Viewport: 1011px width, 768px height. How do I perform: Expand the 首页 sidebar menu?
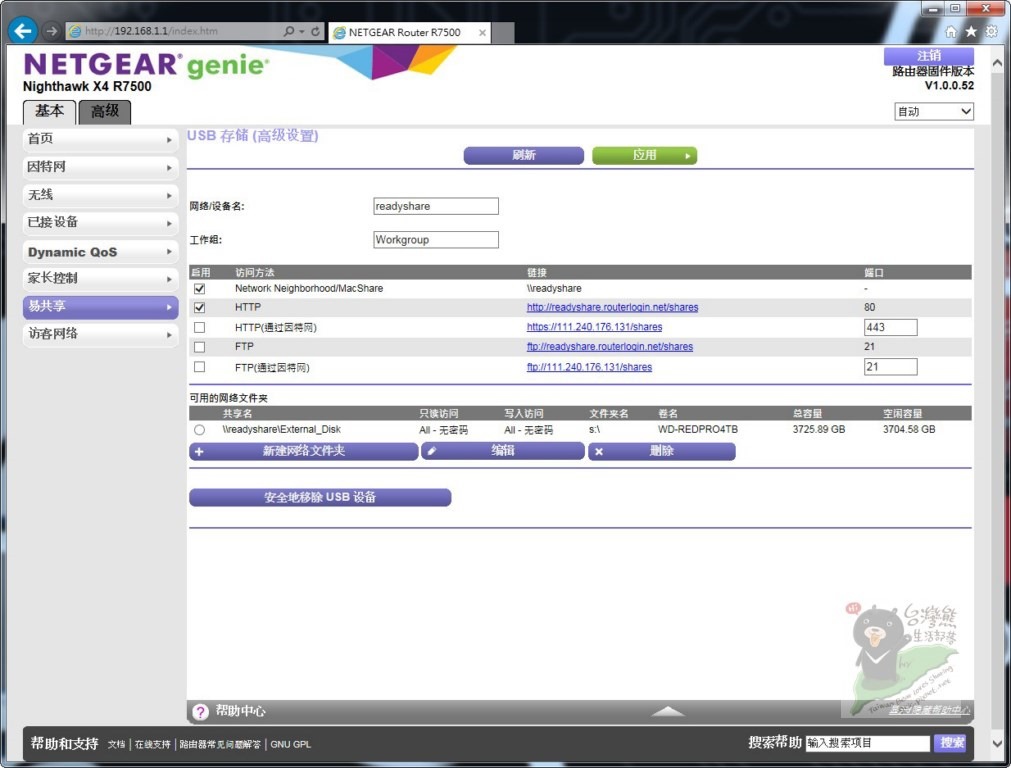pos(101,139)
